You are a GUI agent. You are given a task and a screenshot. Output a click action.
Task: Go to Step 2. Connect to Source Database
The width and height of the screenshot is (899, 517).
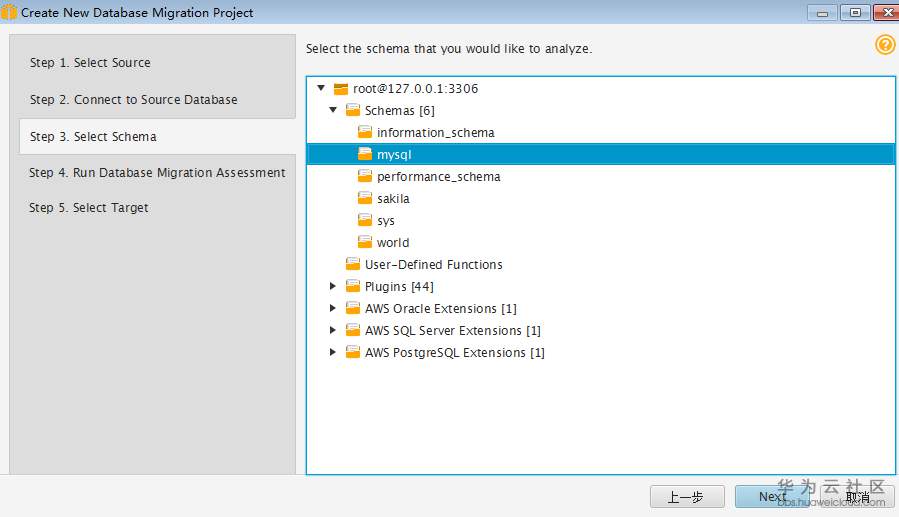tap(134, 100)
